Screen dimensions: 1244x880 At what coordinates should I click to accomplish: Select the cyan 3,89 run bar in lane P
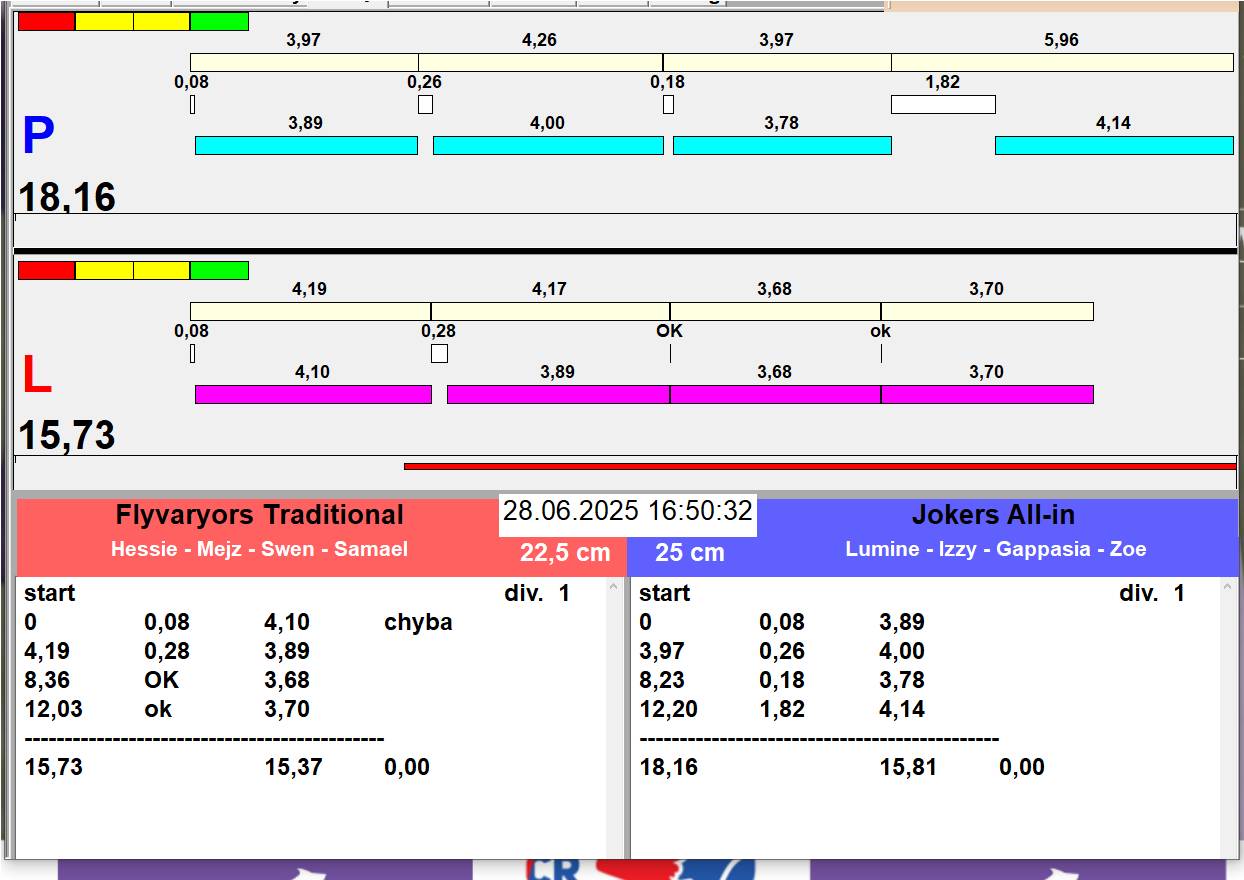click(306, 145)
